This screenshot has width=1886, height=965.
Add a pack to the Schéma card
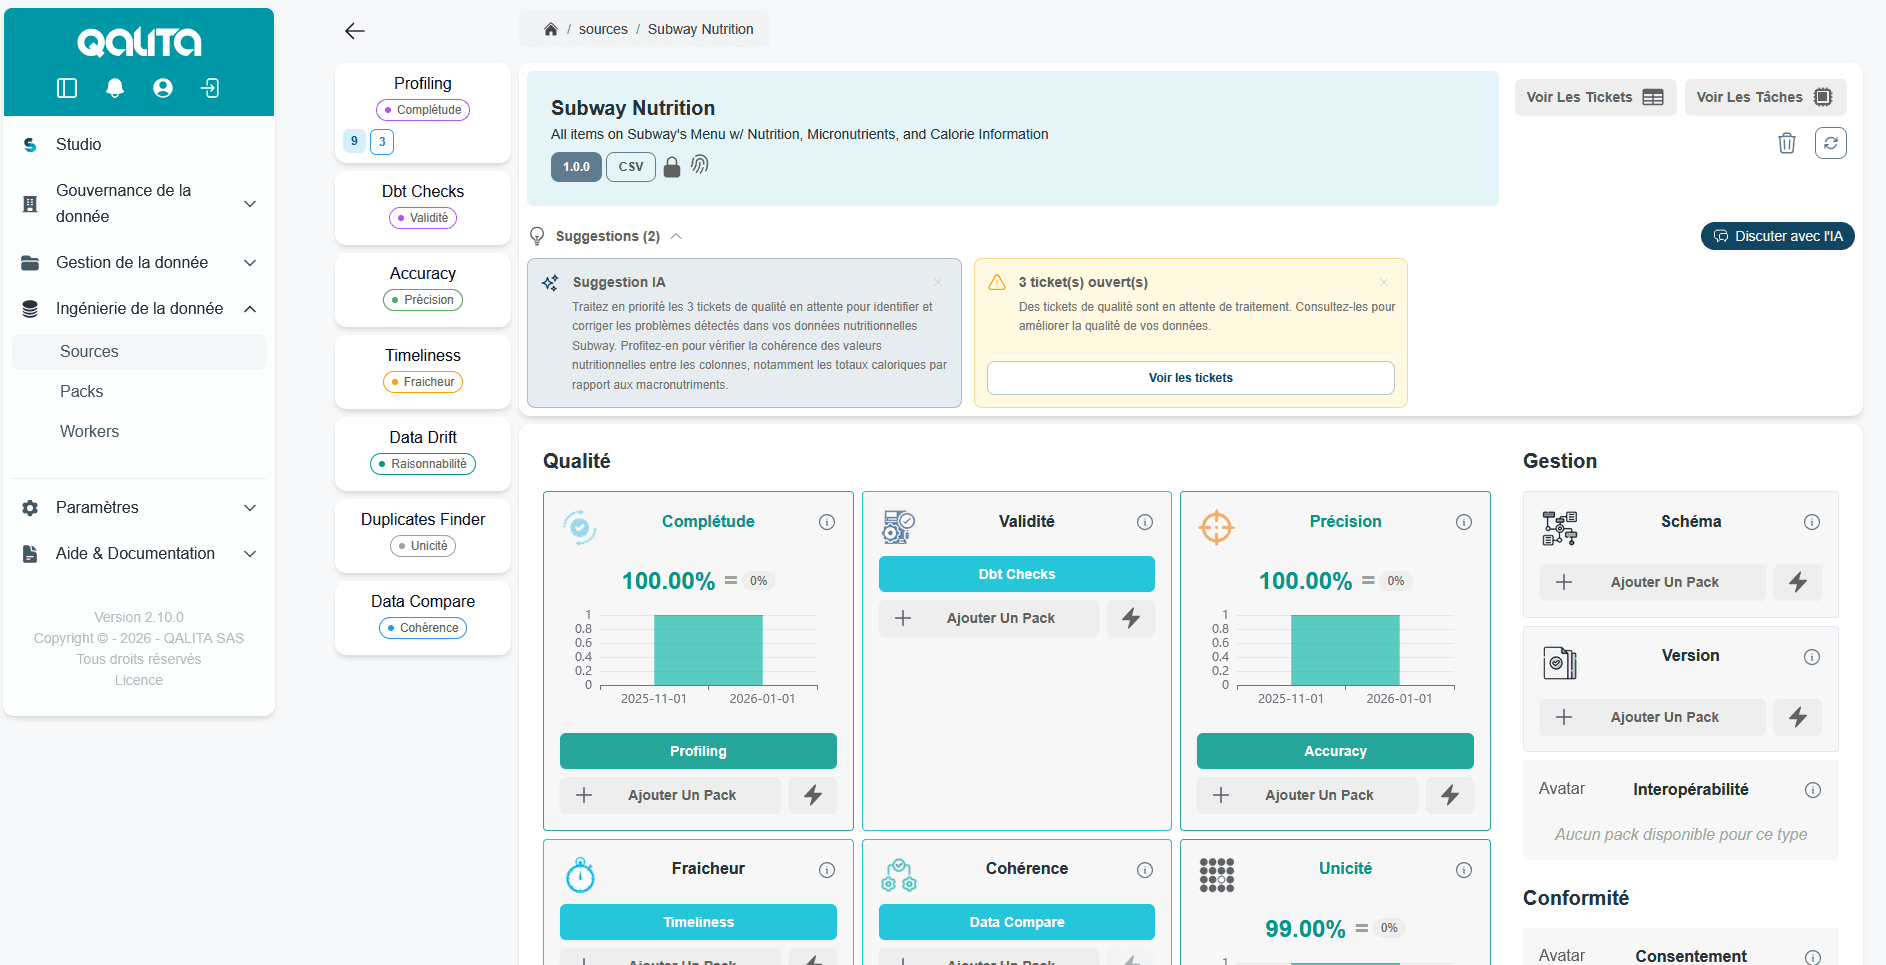coord(1652,582)
